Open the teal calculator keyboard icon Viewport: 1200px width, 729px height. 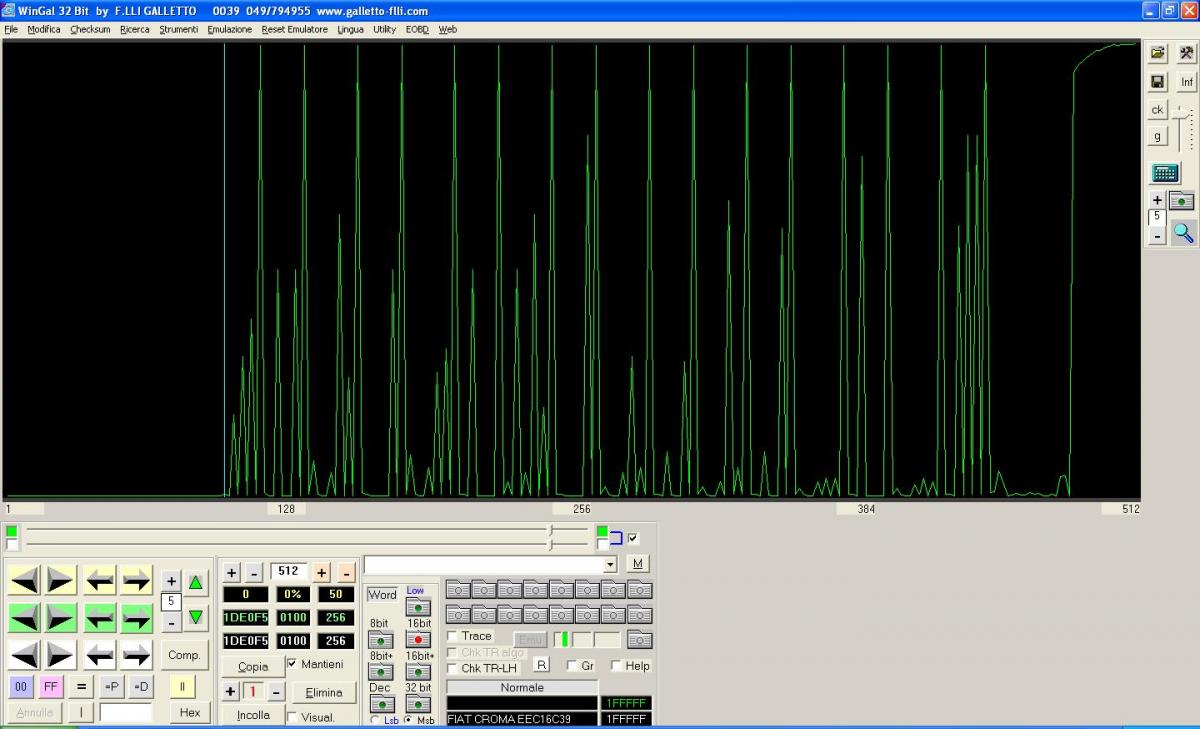(1165, 173)
